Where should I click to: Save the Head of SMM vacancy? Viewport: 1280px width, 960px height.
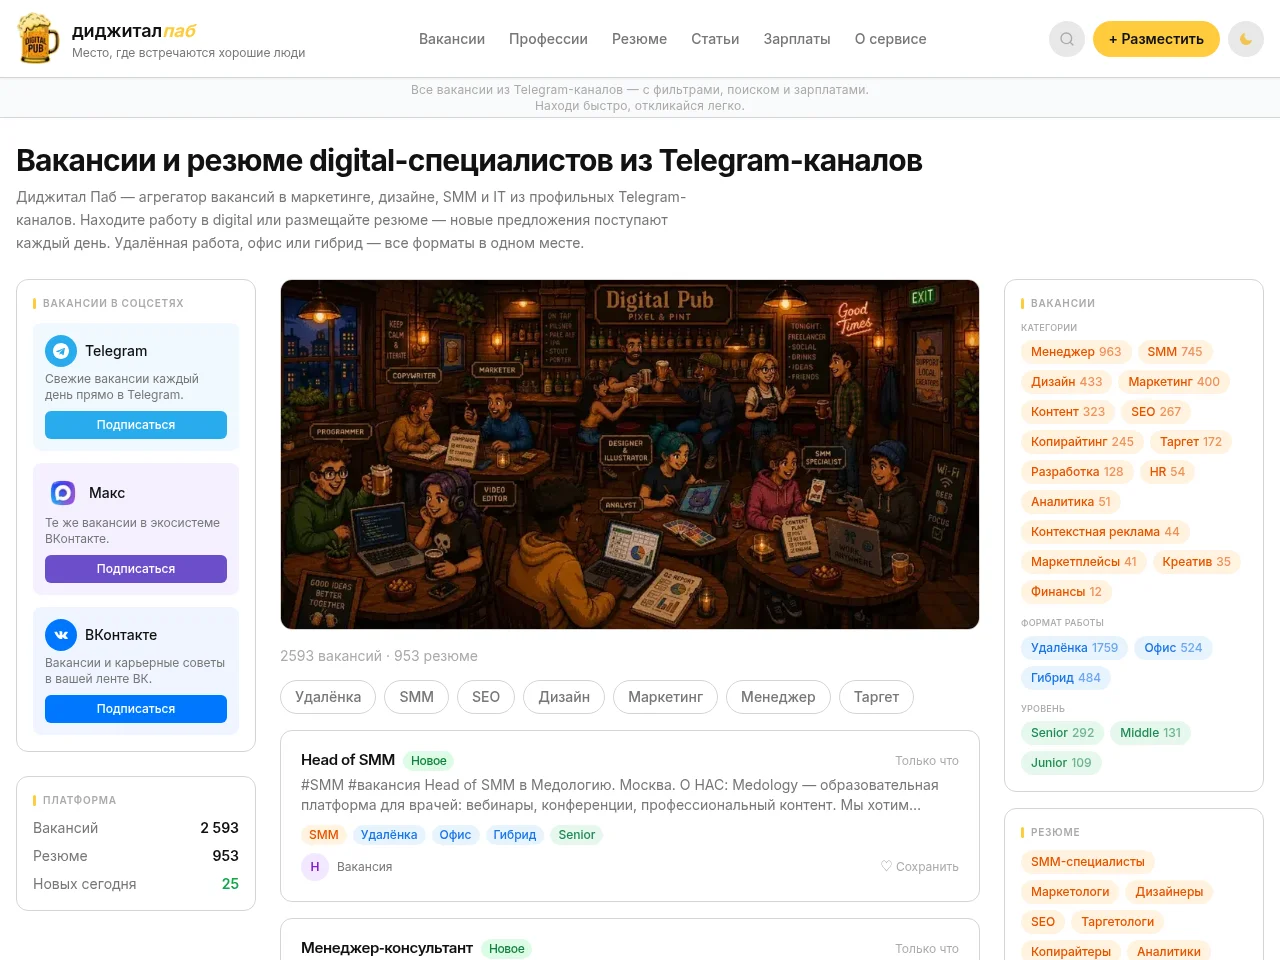coord(919,867)
